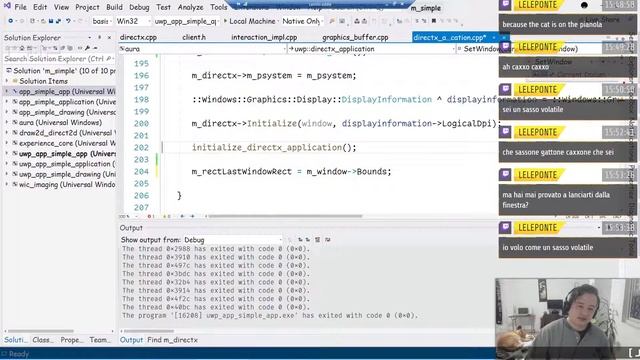Open the File menu

coord(20,7)
